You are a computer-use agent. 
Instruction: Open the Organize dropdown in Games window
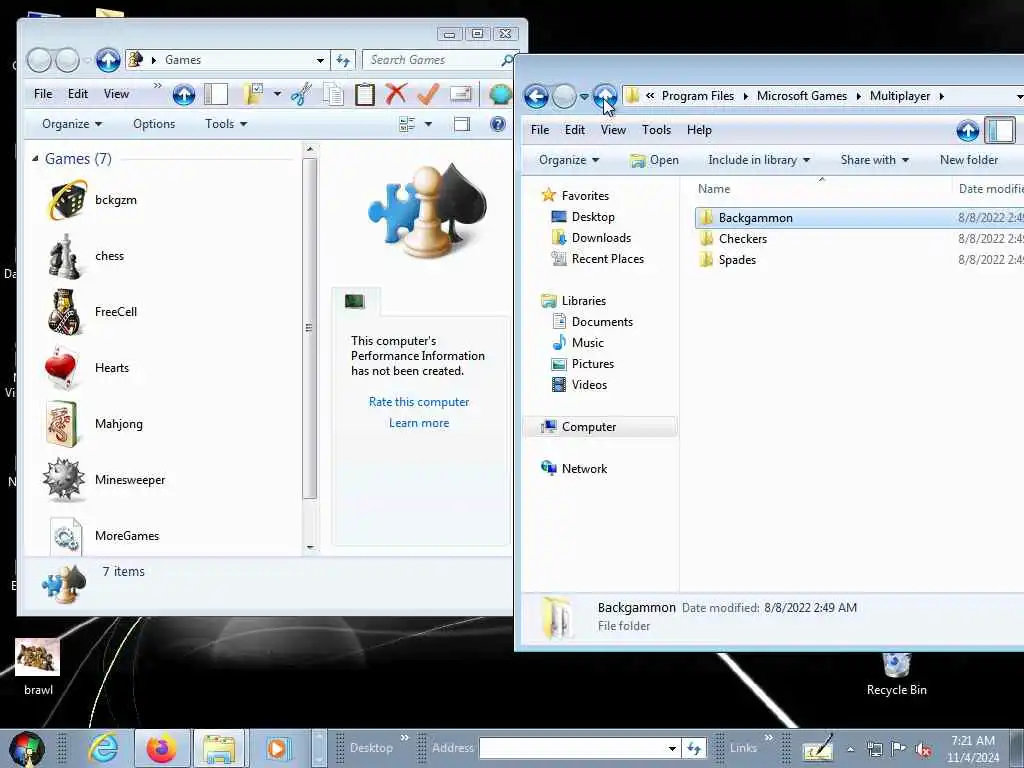click(72, 124)
